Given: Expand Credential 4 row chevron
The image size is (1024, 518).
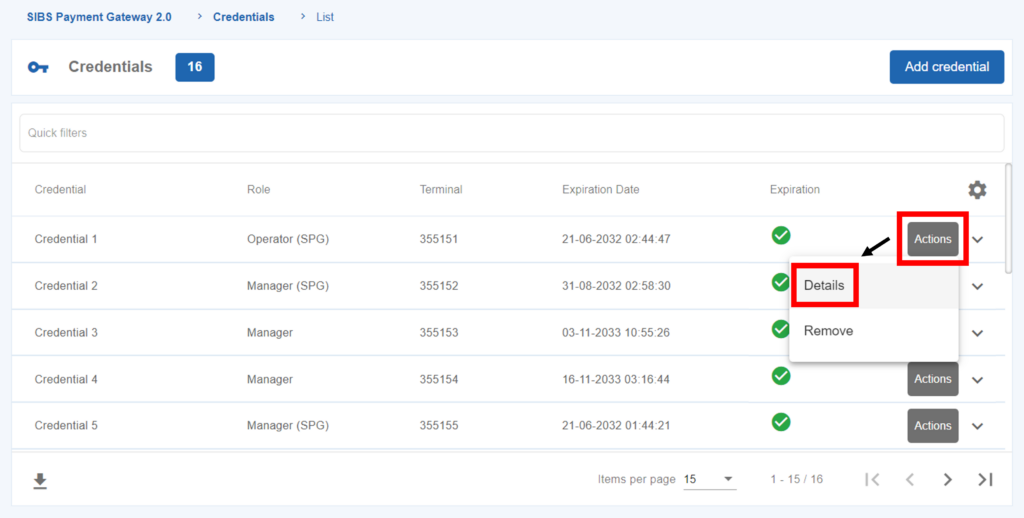Looking at the screenshot, I should [x=978, y=380].
